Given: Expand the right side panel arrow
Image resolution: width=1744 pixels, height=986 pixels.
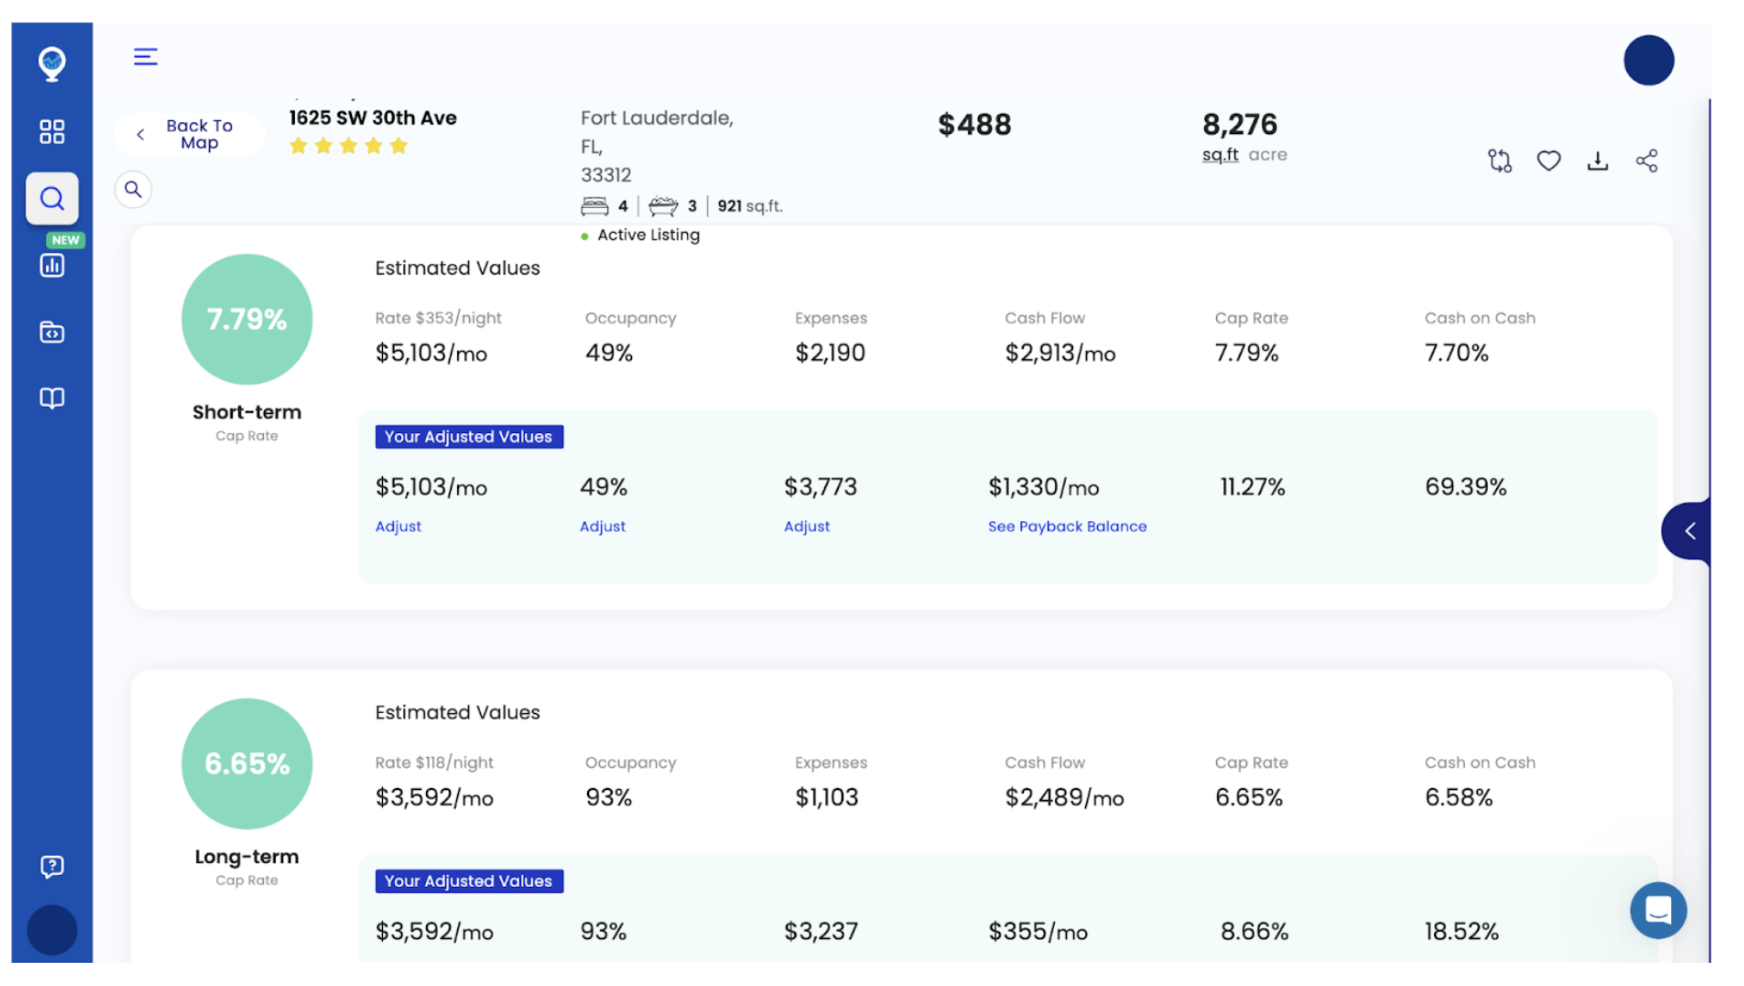Looking at the screenshot, I should click(x=1688, y=531).
